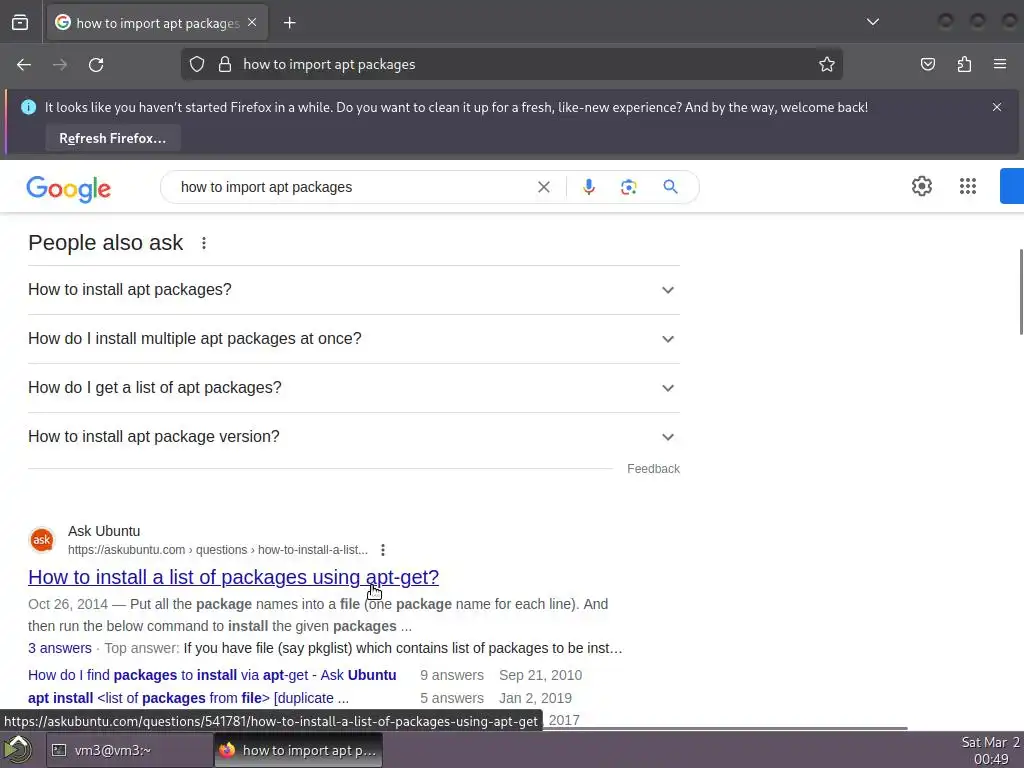Image resolution: width=1024 pixels, height=768 pixels.
Task: Open a new tab with plus button
Action: click(x=289, y=23)
